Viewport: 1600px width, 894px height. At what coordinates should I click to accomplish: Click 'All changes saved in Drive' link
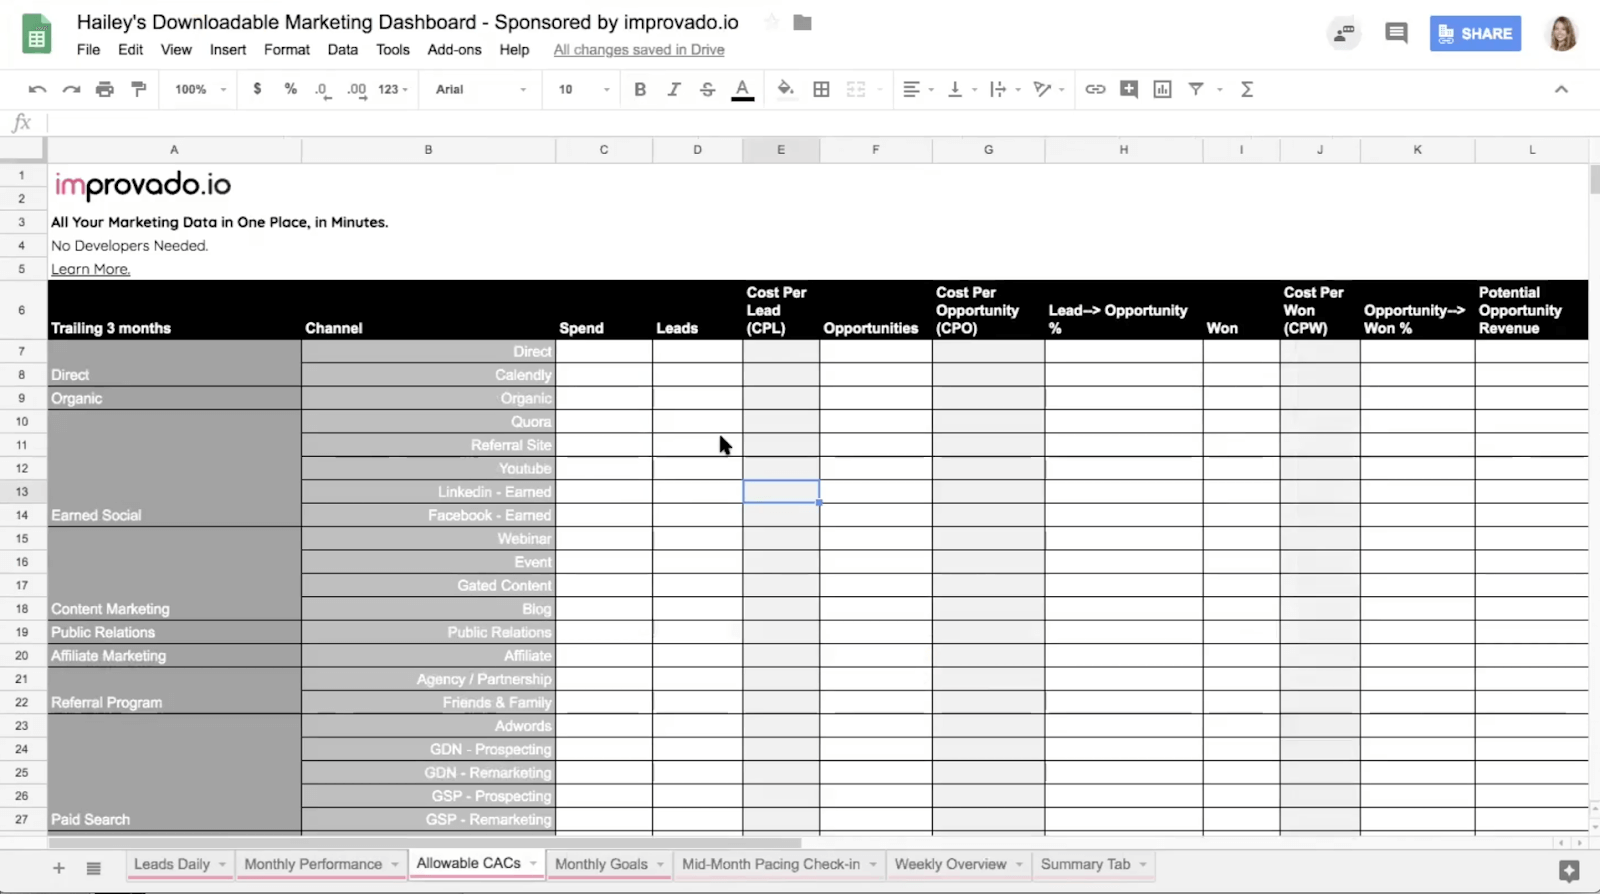point(639,49)
